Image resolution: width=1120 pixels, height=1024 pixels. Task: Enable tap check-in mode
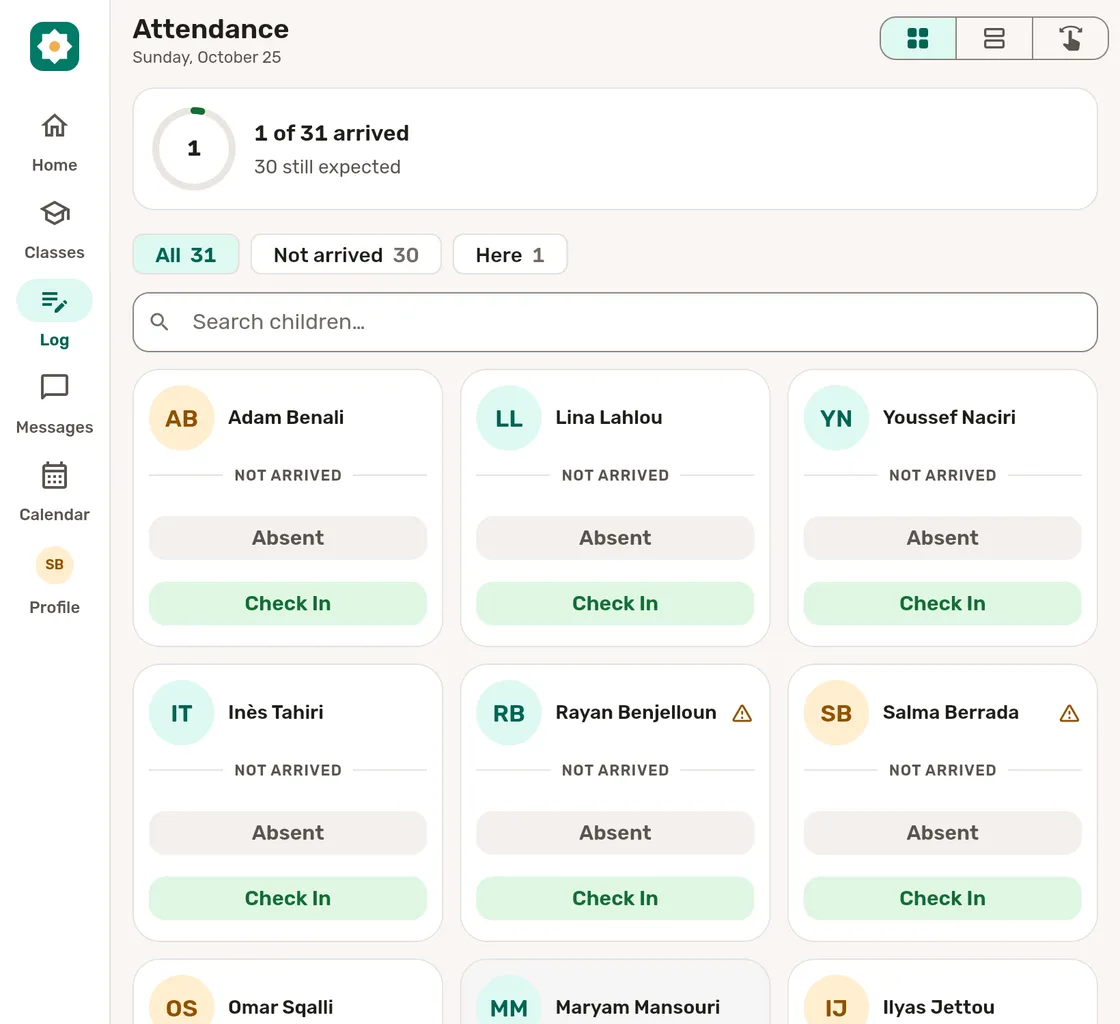click(1070, 39)
